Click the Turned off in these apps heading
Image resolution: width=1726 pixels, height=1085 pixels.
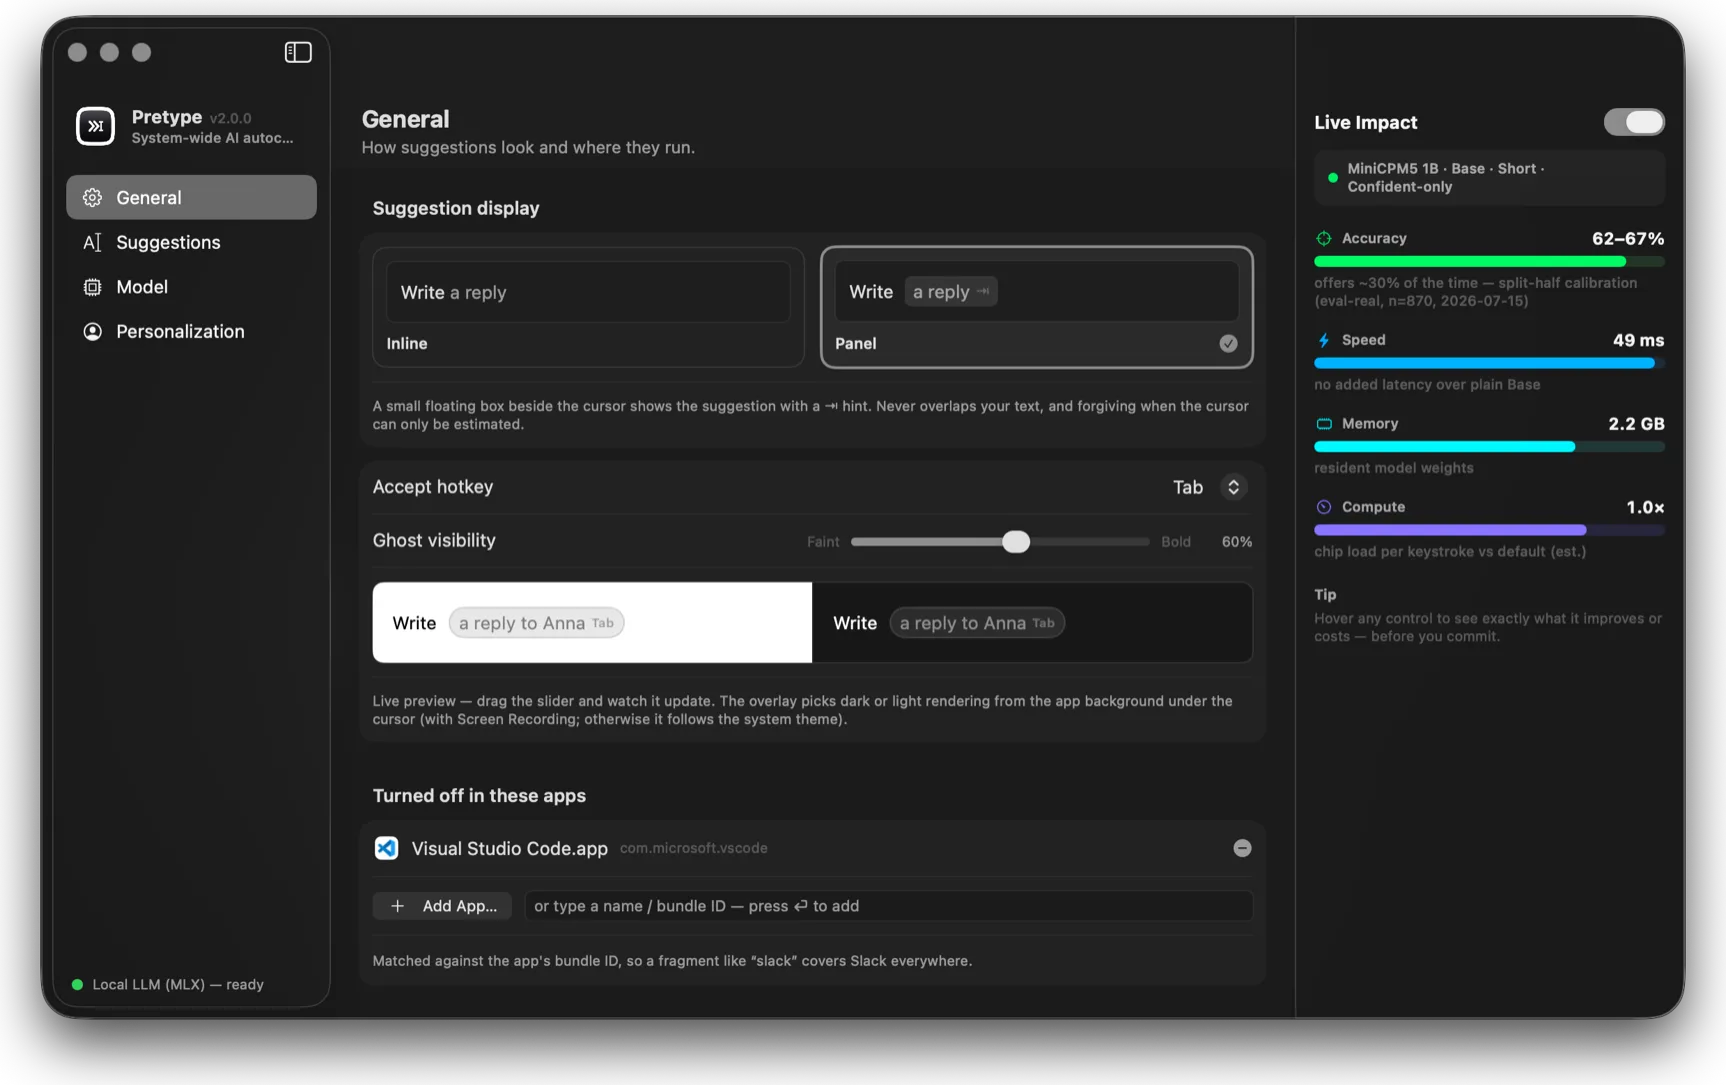(479, 796)
